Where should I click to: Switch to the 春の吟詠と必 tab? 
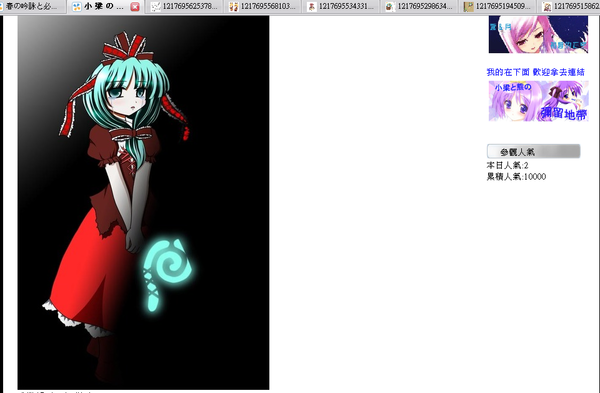[32, 7]
